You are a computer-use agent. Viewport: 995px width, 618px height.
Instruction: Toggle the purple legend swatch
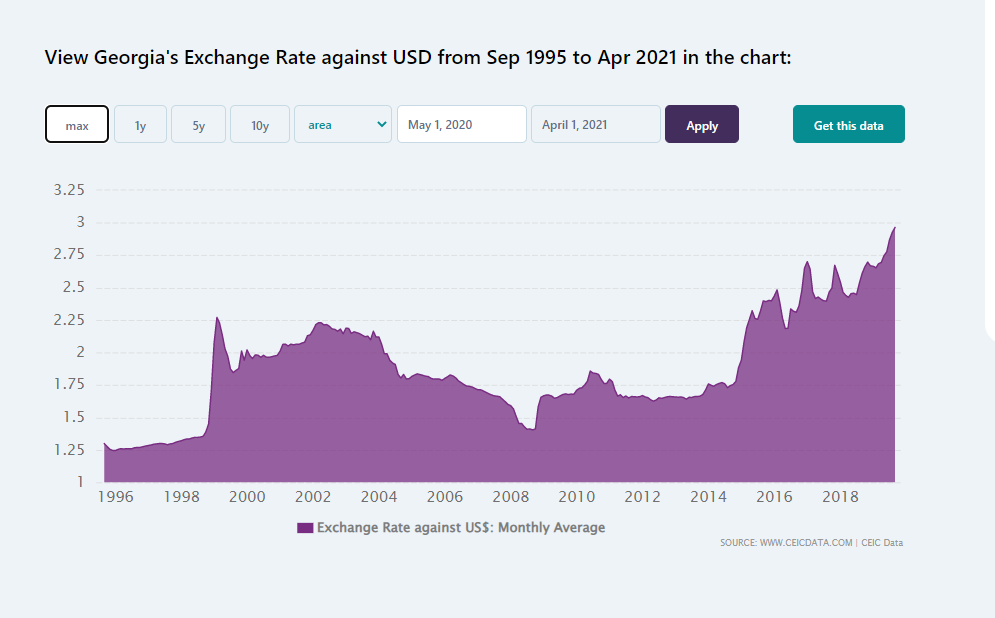(x=305, y=527)
